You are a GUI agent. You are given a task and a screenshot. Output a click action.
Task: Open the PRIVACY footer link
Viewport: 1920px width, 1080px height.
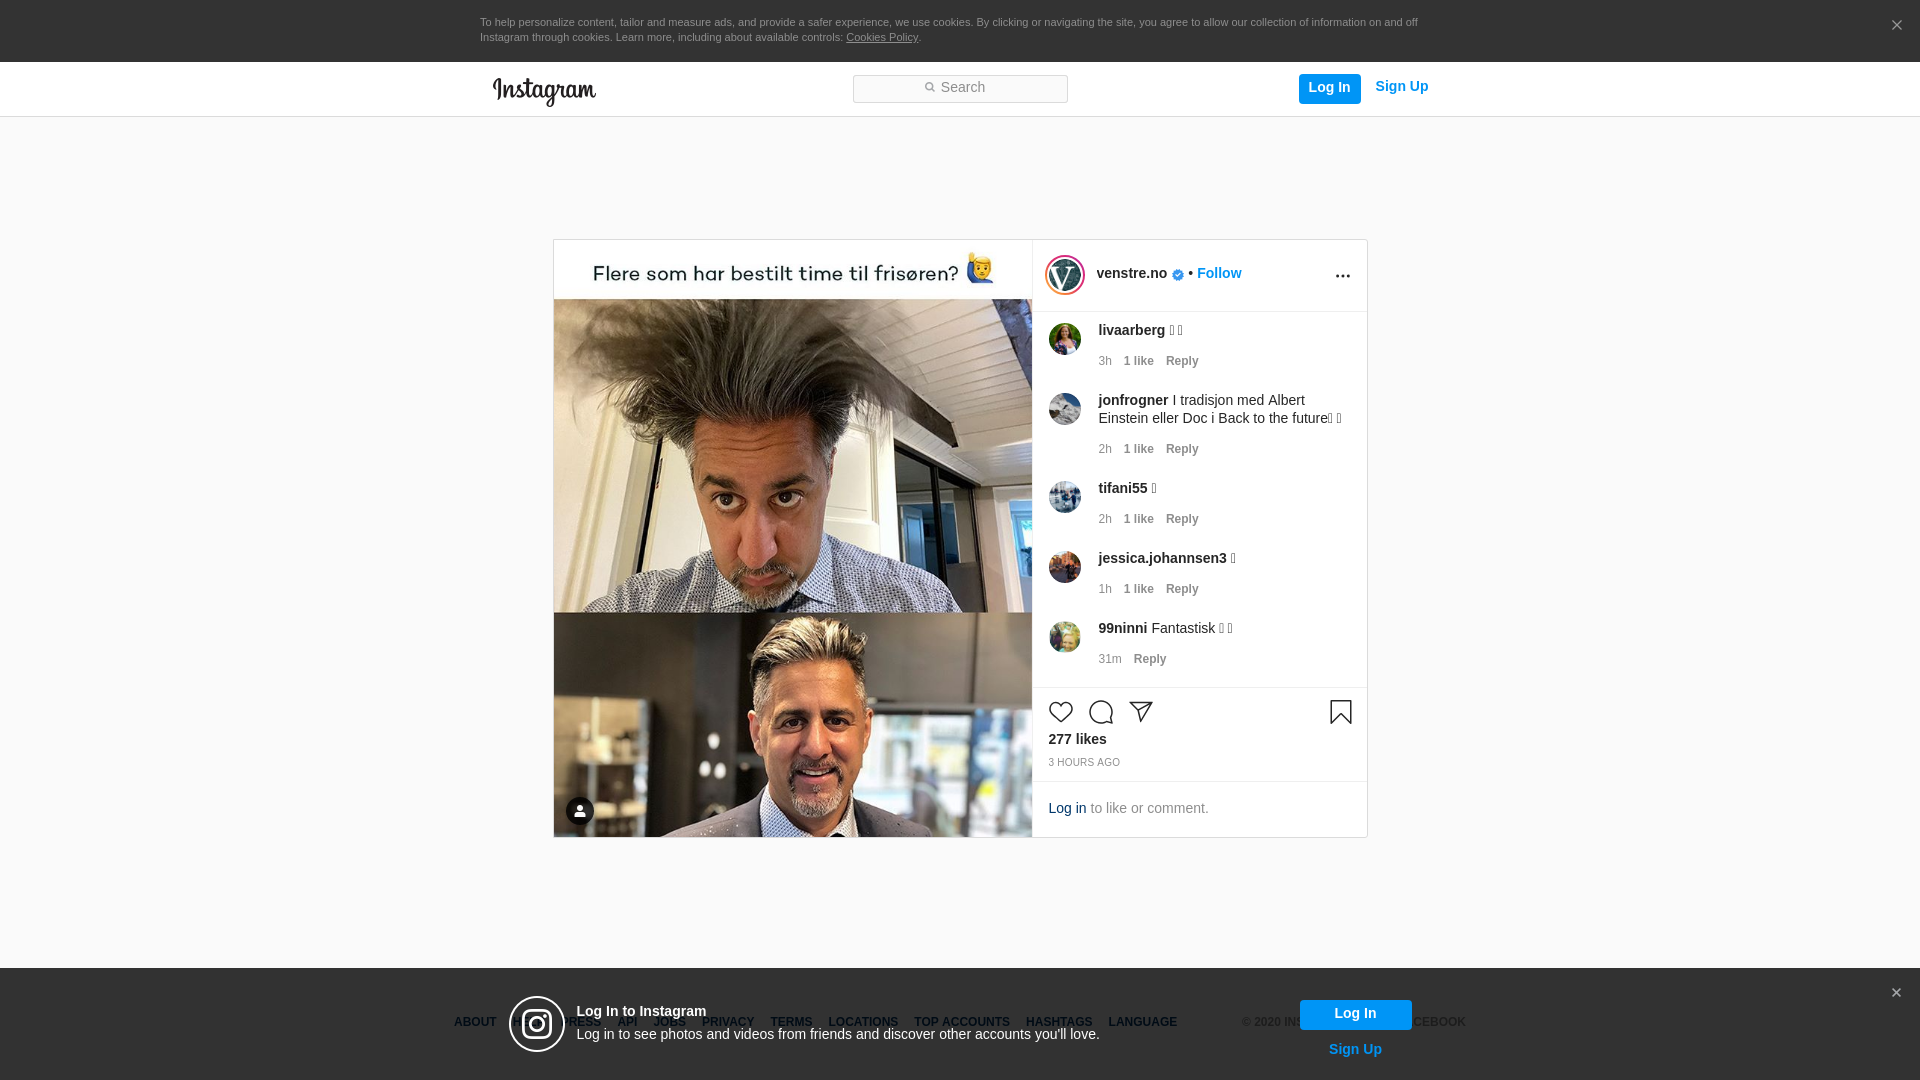[728, 1022]
